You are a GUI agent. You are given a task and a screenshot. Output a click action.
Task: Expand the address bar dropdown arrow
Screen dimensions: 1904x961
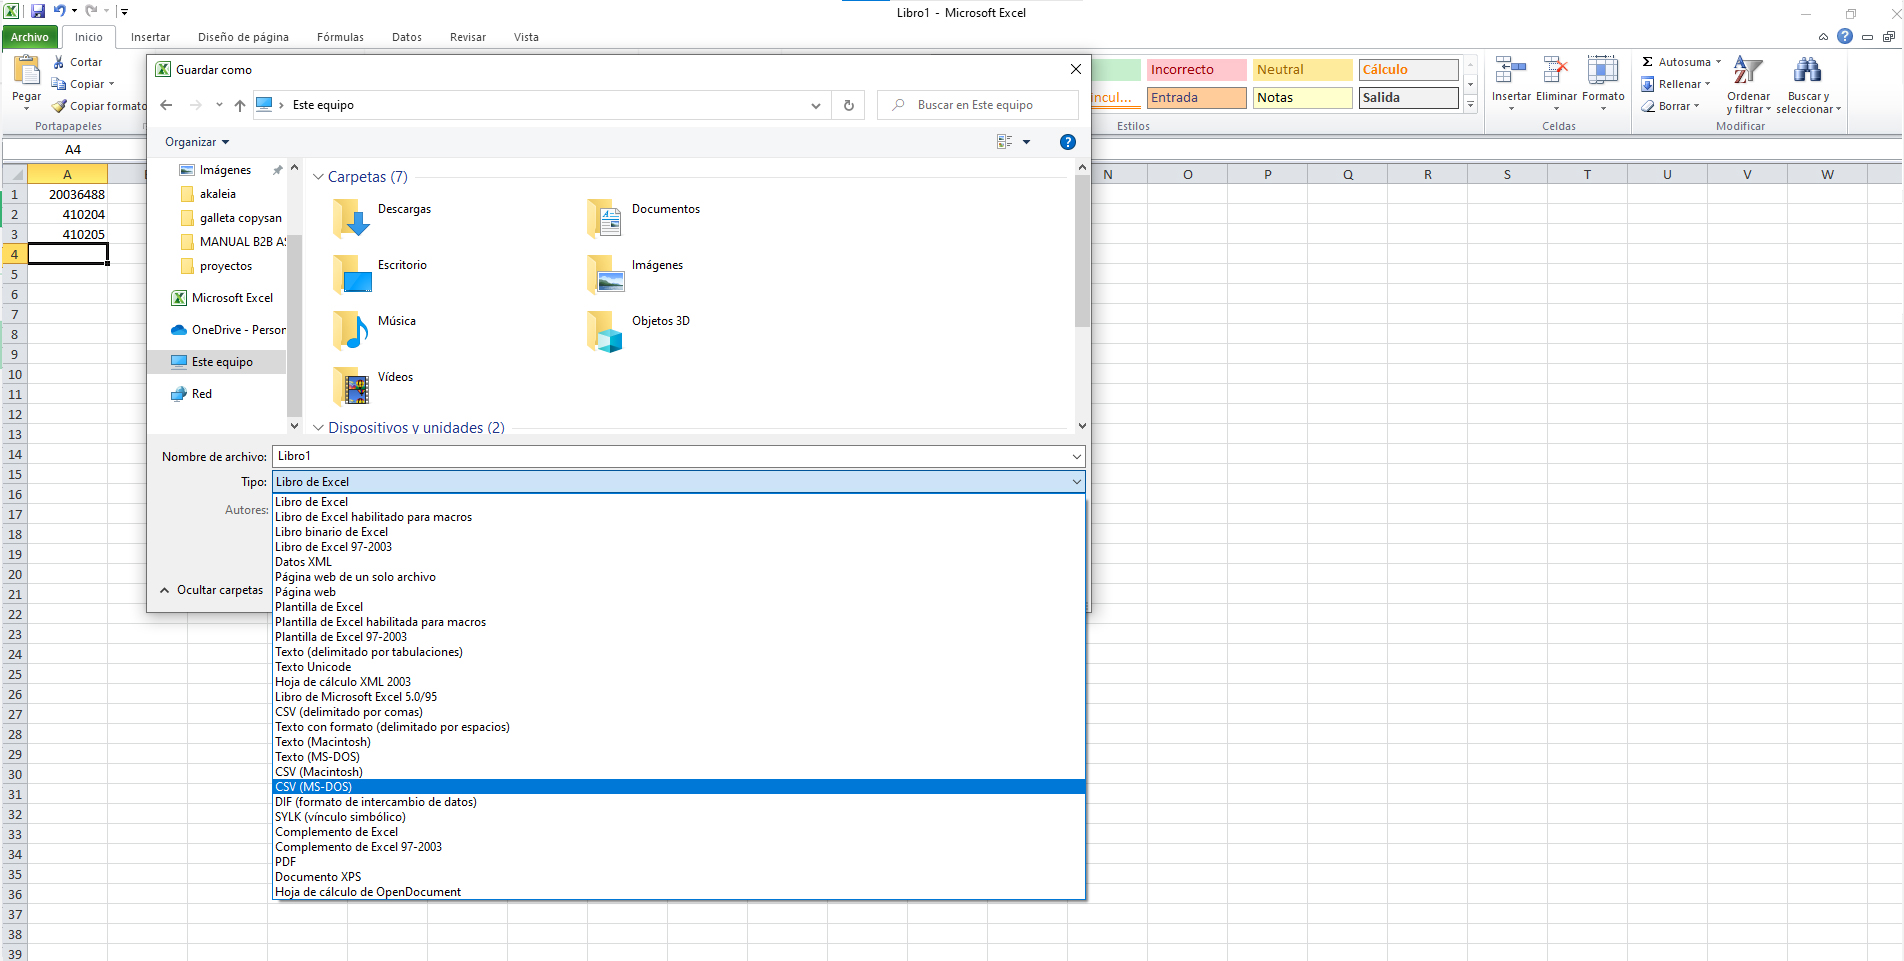pos(815,104)
